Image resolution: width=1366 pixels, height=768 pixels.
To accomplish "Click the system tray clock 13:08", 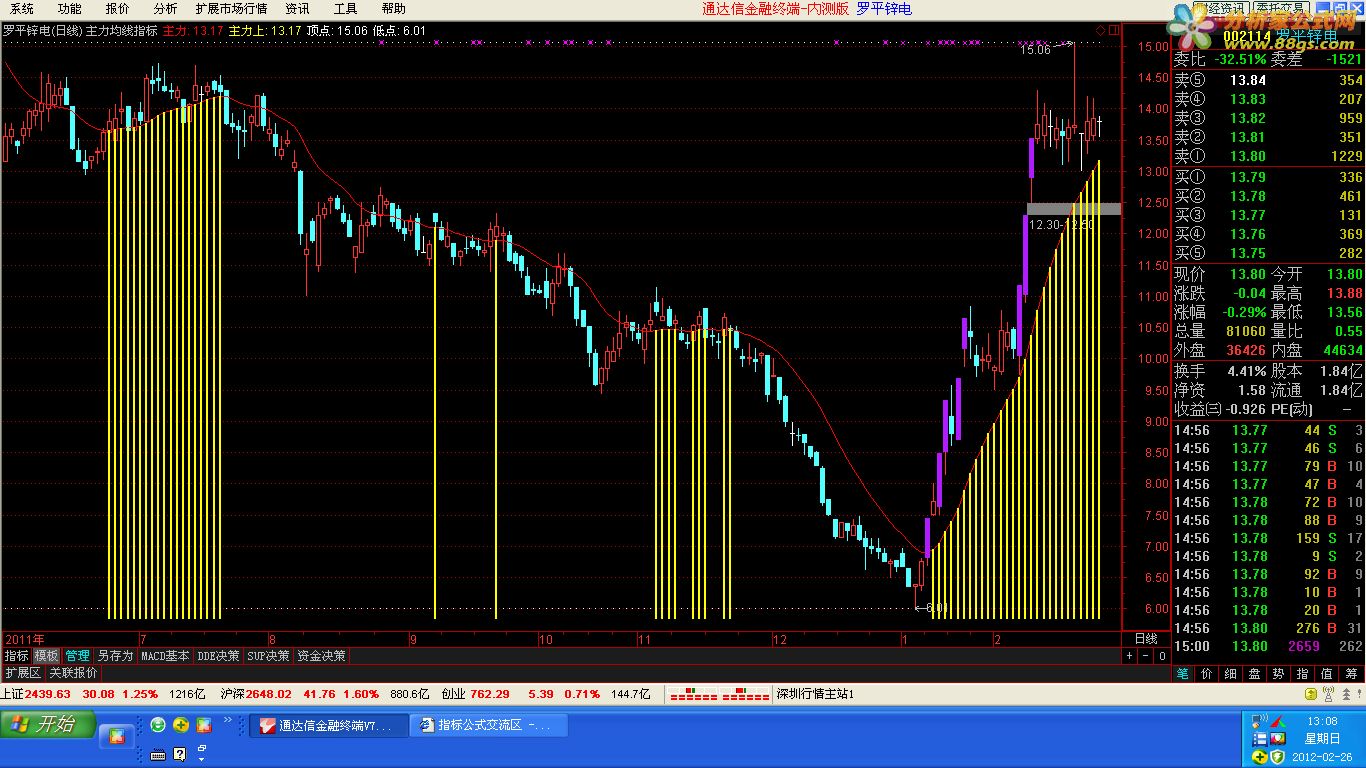I will (1321, 721).
